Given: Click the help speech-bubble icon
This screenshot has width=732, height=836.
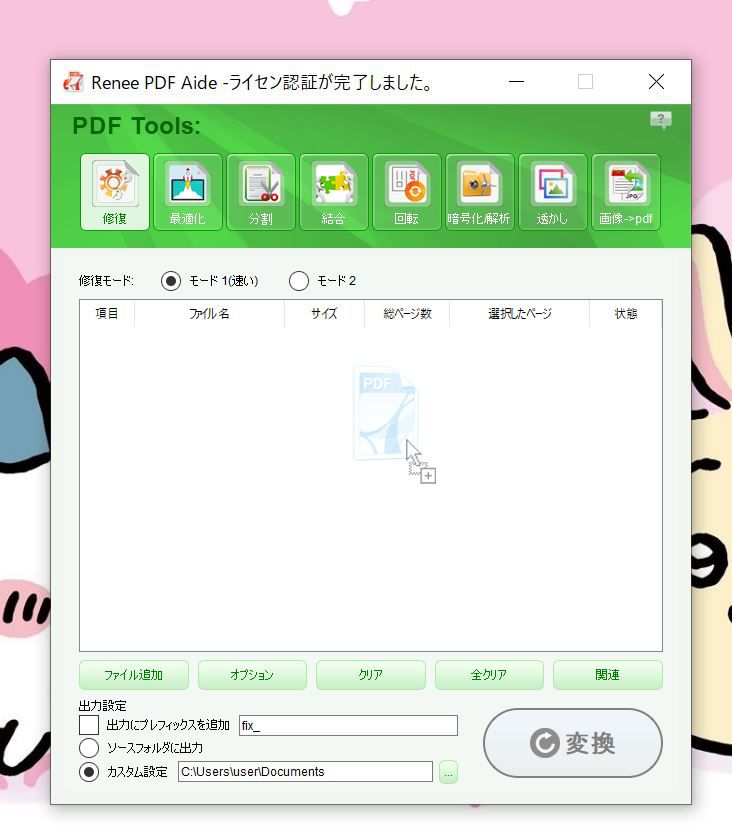Looking at the screenshot, I should point(661,120).
